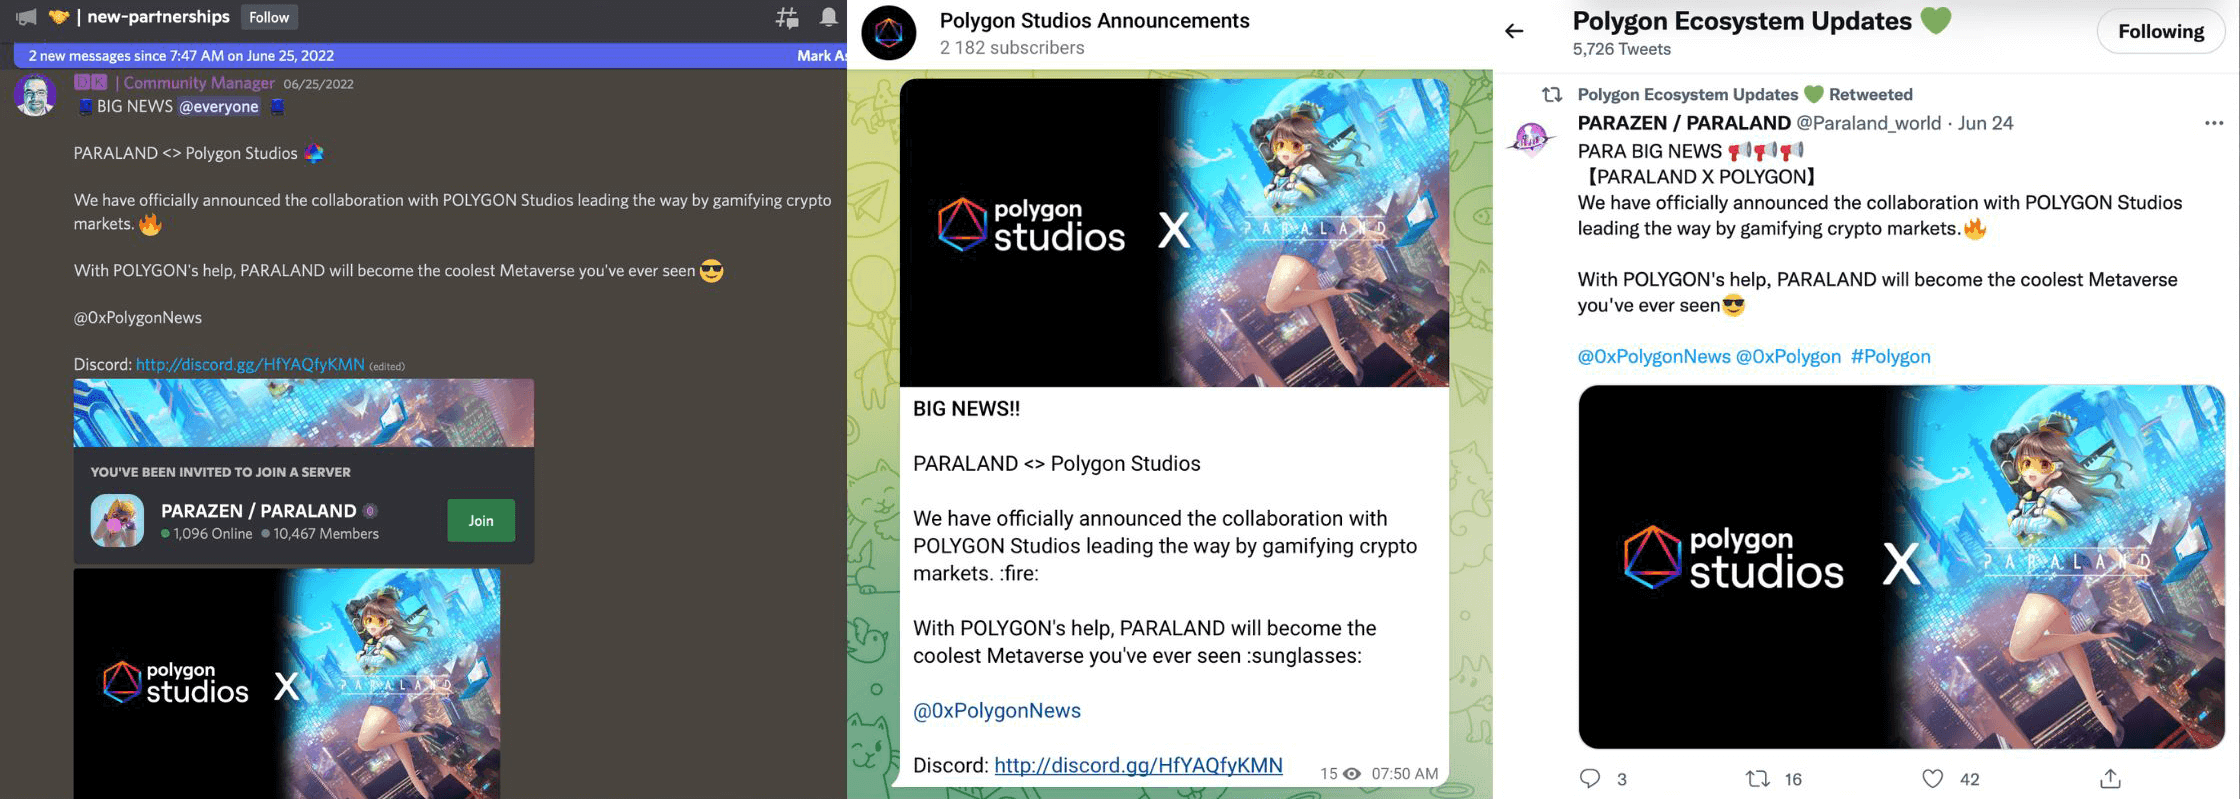Click the share icon under the tweet

click(2110, 778)
